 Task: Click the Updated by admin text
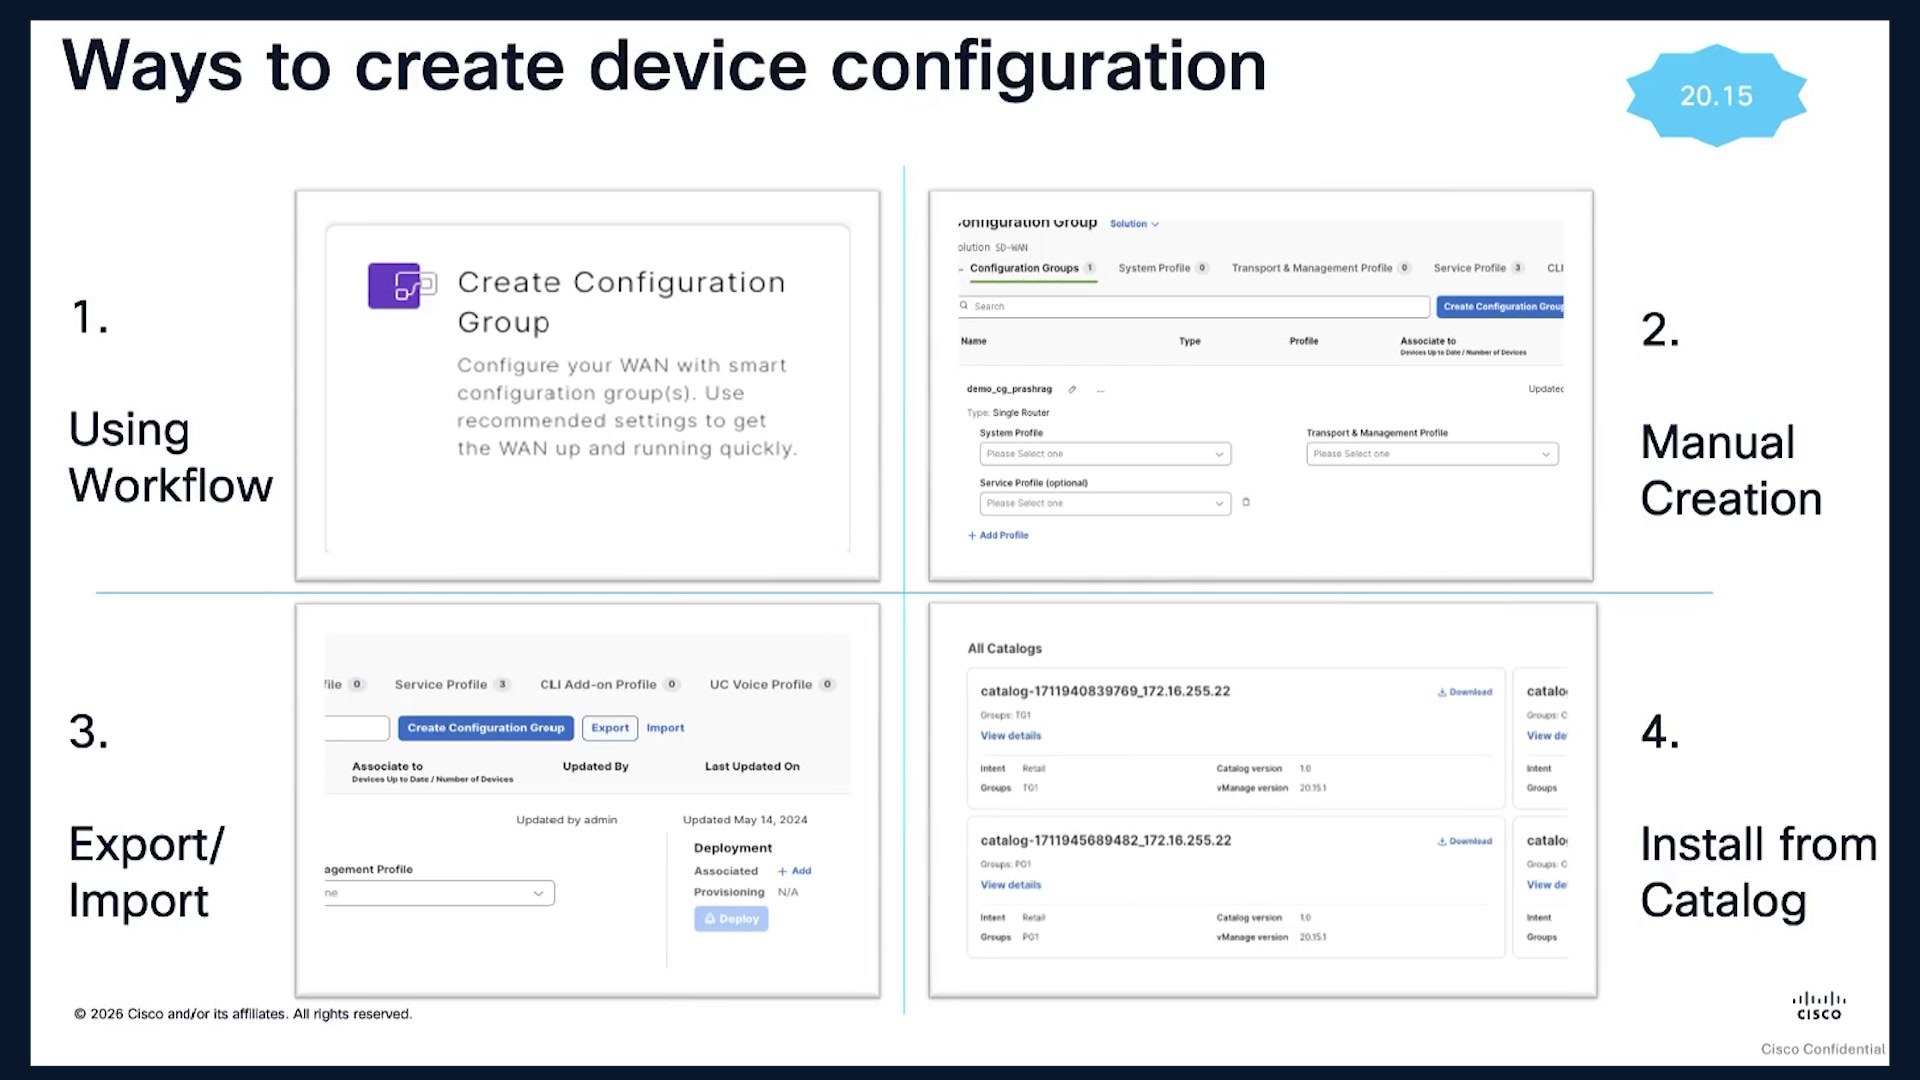566,820
